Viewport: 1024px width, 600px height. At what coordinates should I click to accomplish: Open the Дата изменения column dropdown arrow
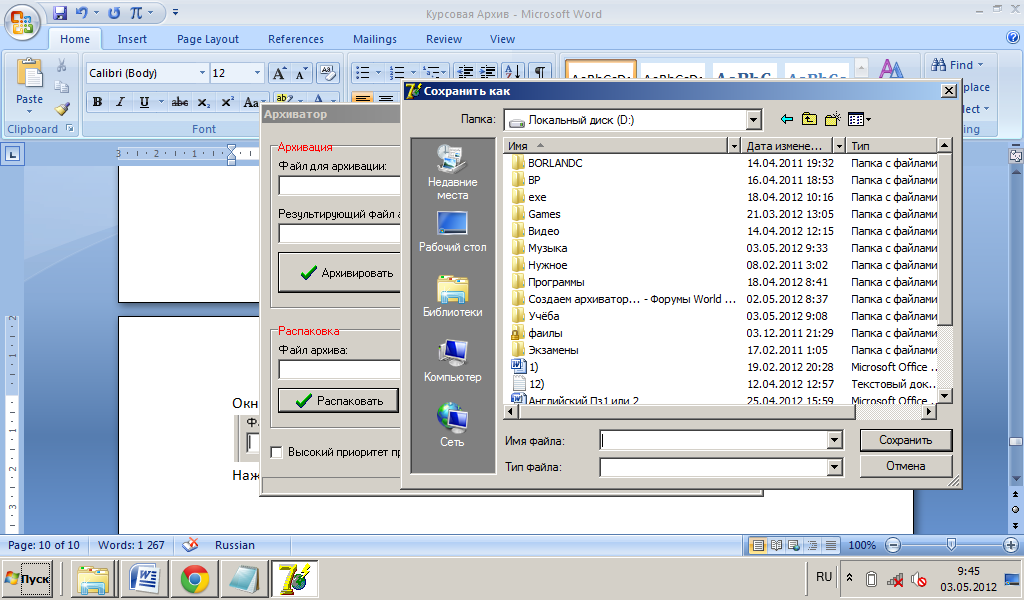click(x=839, y=146)
